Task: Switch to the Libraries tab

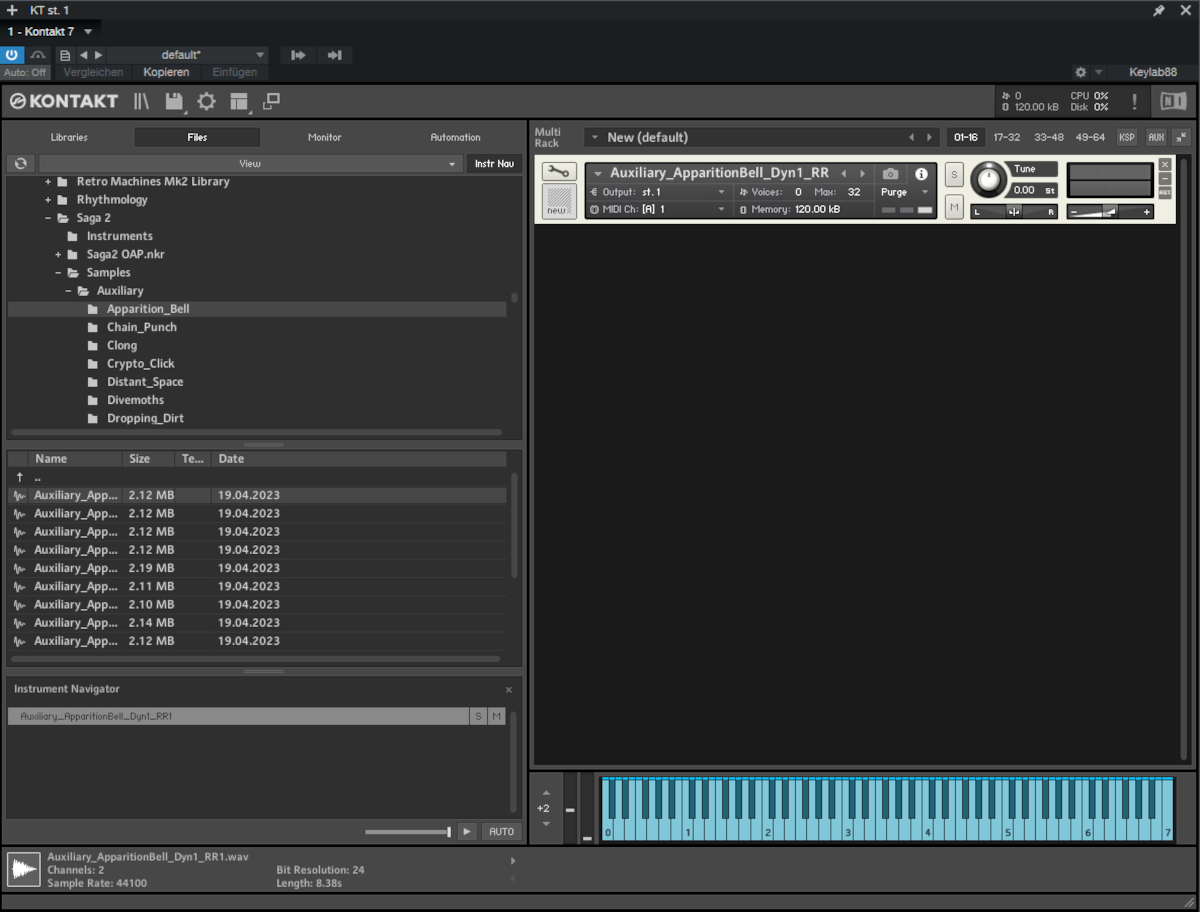Action: pos(69,137)
